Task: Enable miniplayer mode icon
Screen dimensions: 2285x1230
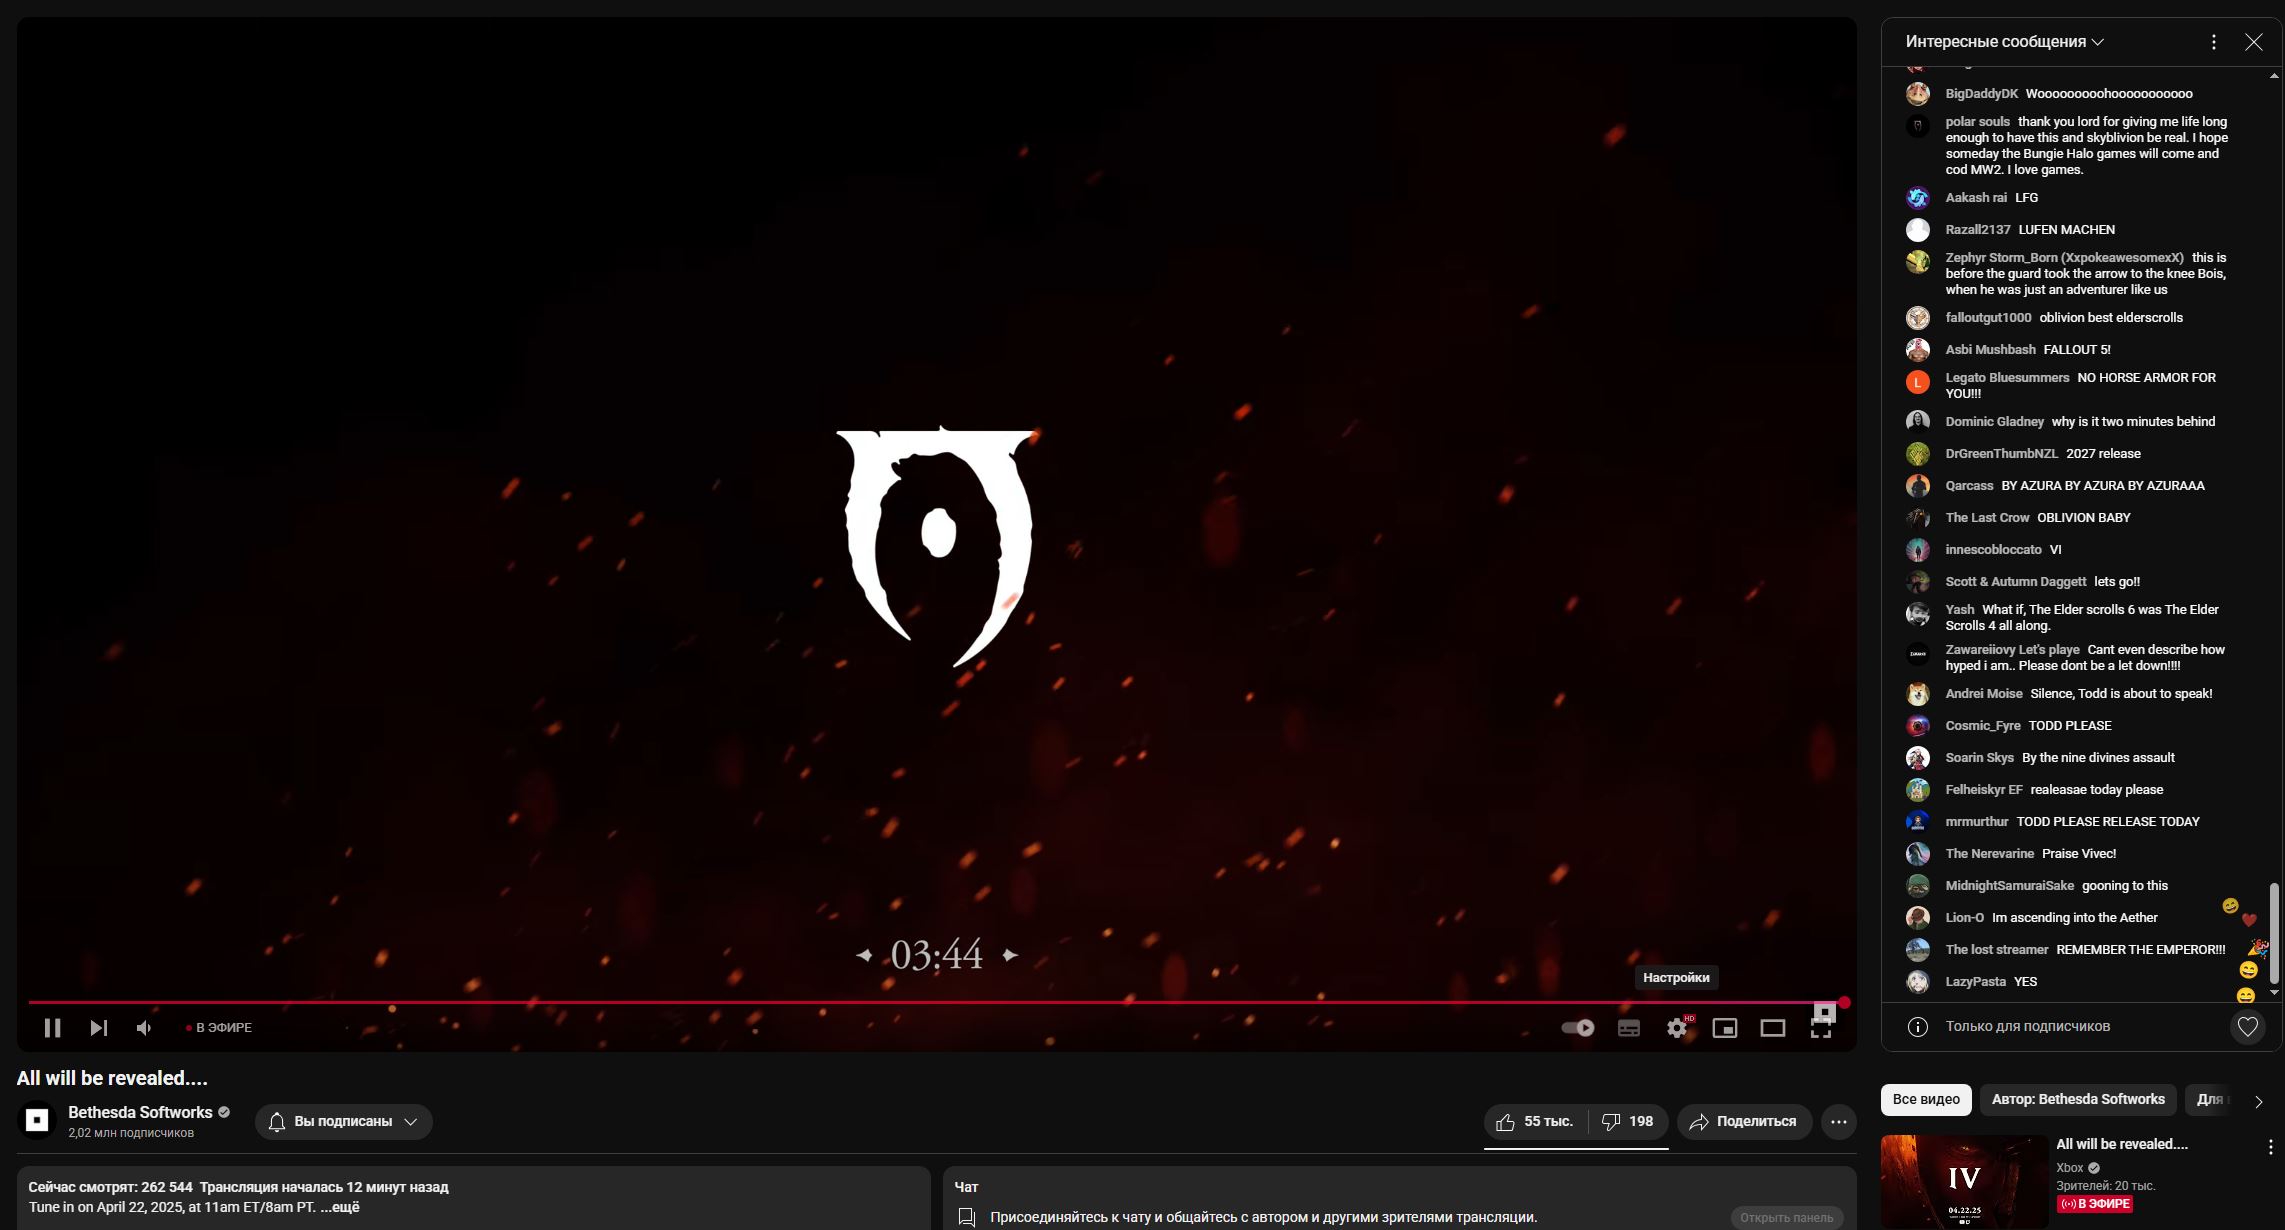Action: coord(1725,1028)
